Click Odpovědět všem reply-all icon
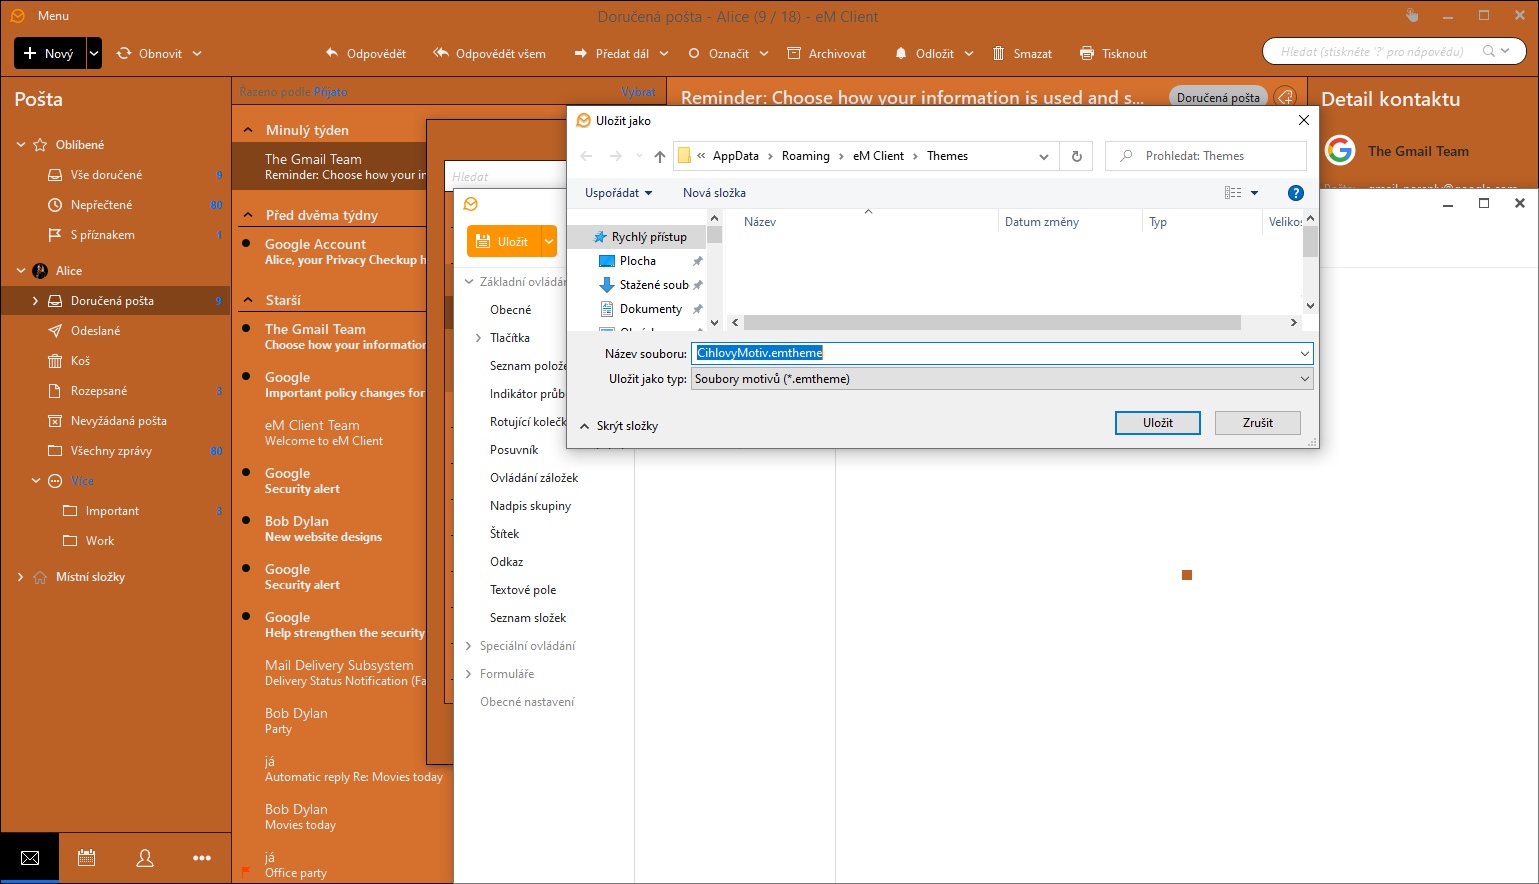The image size is (1539, 884). pyautogui.click(x=441, y=53)
